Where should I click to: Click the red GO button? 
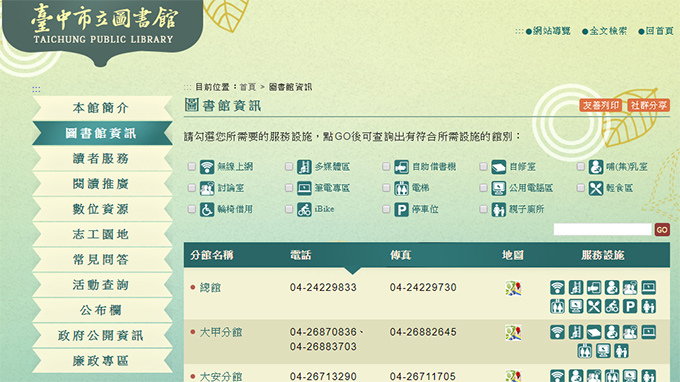662,230
